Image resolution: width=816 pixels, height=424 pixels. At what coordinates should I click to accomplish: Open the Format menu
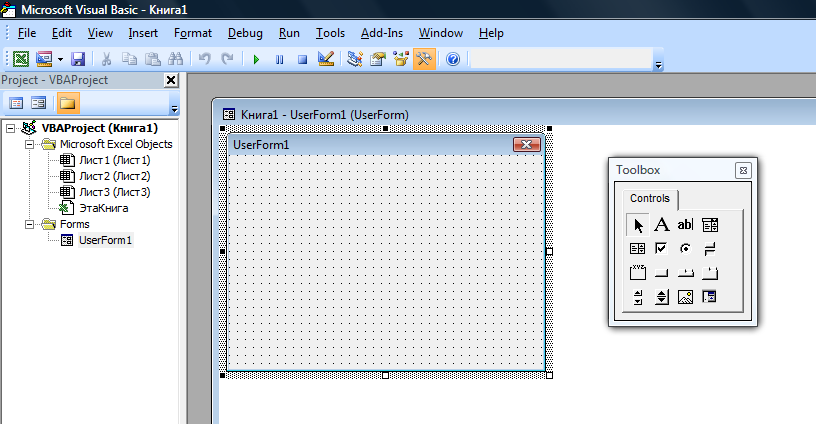[193, 33]
